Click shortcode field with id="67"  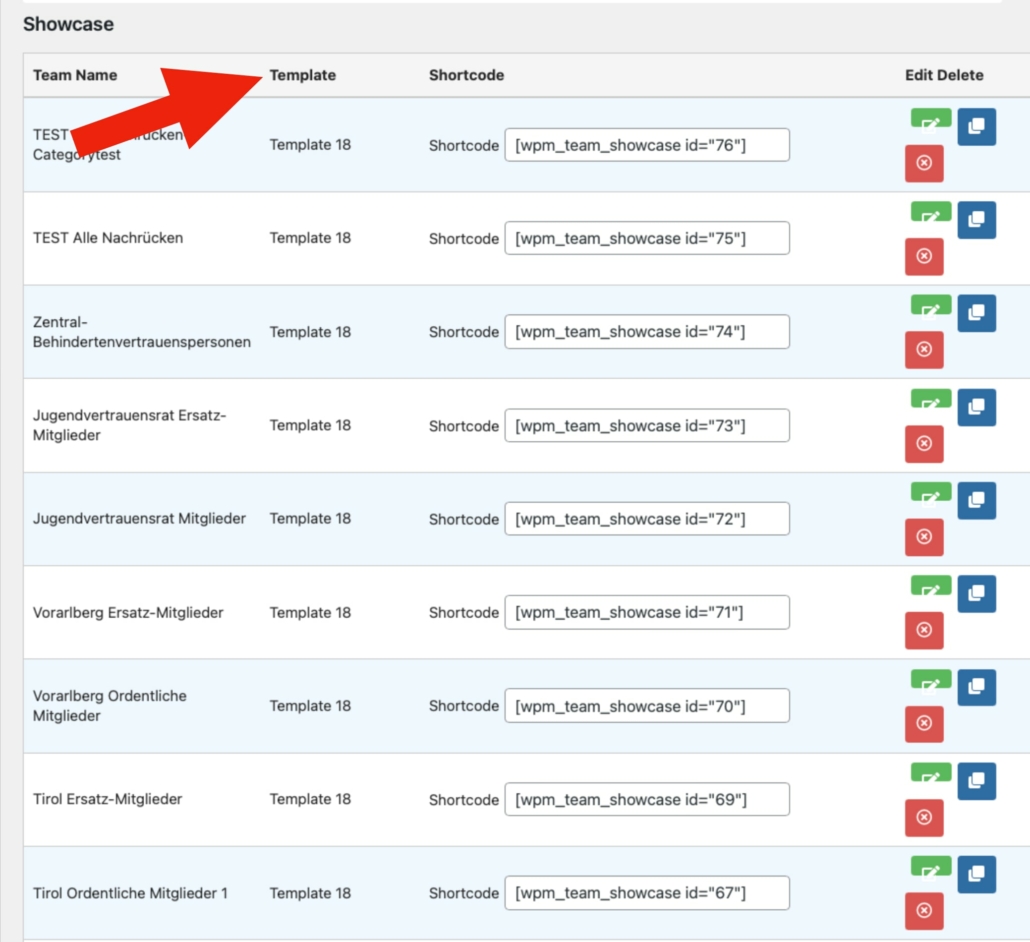tap(646, 893)
